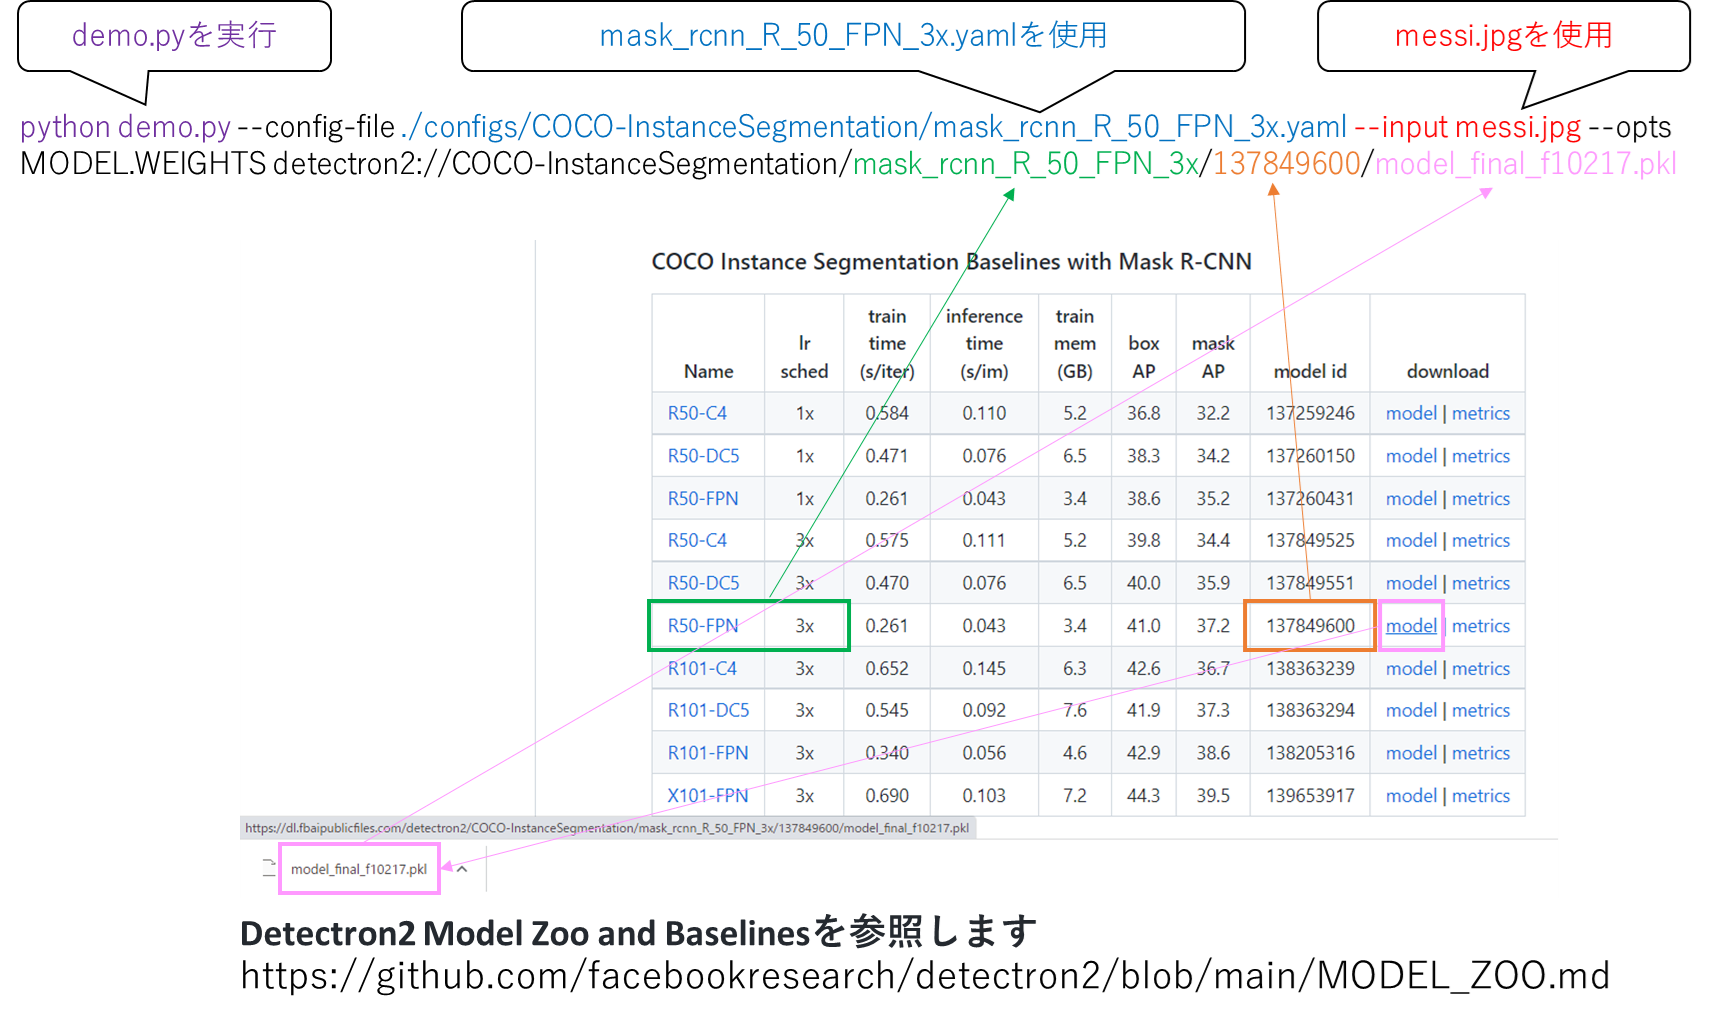This screenshot has height=1024, width=1733.
Task: Download model for model id 138205316
Action: point(1410,753)
